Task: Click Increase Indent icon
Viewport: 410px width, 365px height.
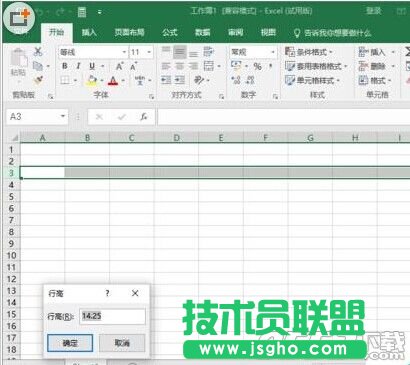Action: point(180,80)
